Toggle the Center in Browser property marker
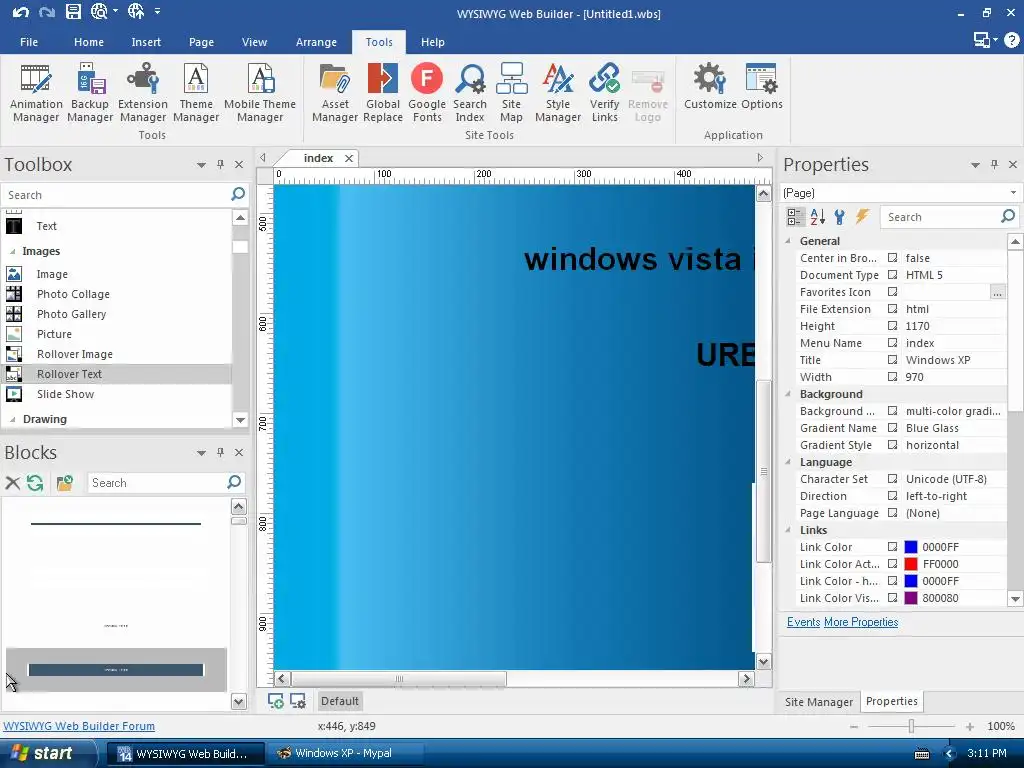Screen dimensions: 1024x768 (892, 258)
